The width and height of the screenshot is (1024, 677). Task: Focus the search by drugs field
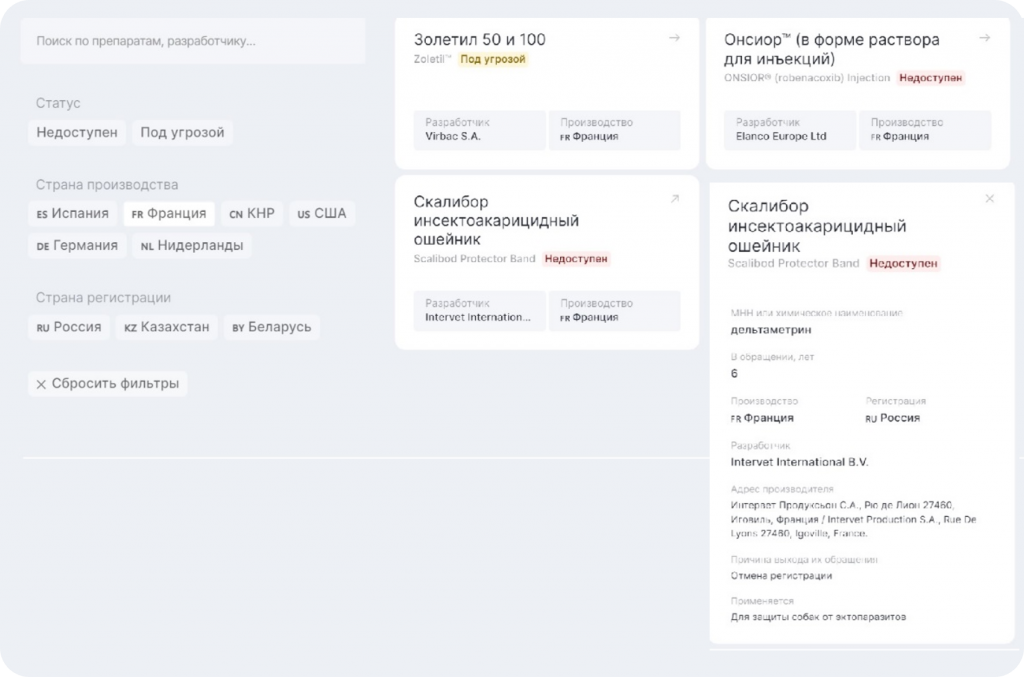pyautogui.click(x=193, y=41)
